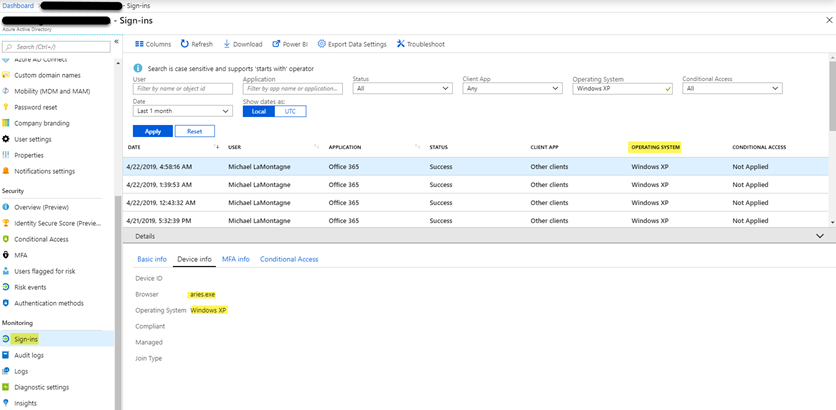Click the Operating System filter field
The width and height of the screenshot is (836, 410).
tap(622, 89)
